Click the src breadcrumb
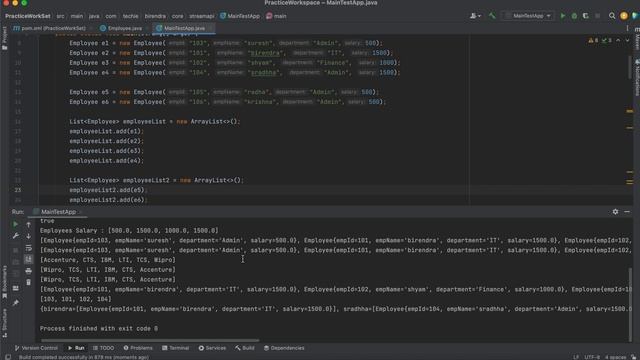The height and width of the screenshot is (360, 640). coord(60,16)
